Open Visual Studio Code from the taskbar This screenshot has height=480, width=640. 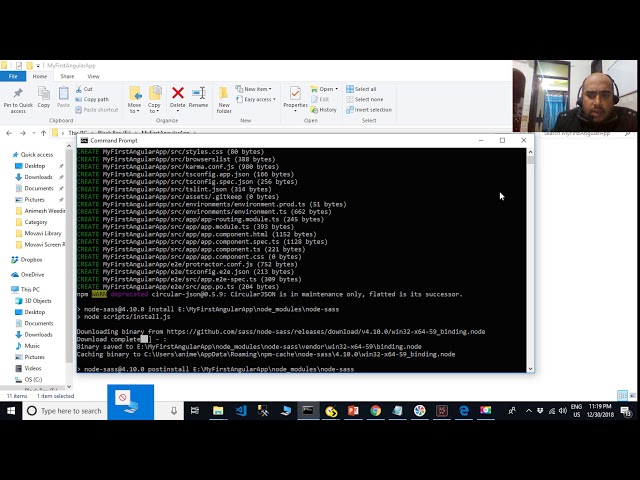coord(241,411)
